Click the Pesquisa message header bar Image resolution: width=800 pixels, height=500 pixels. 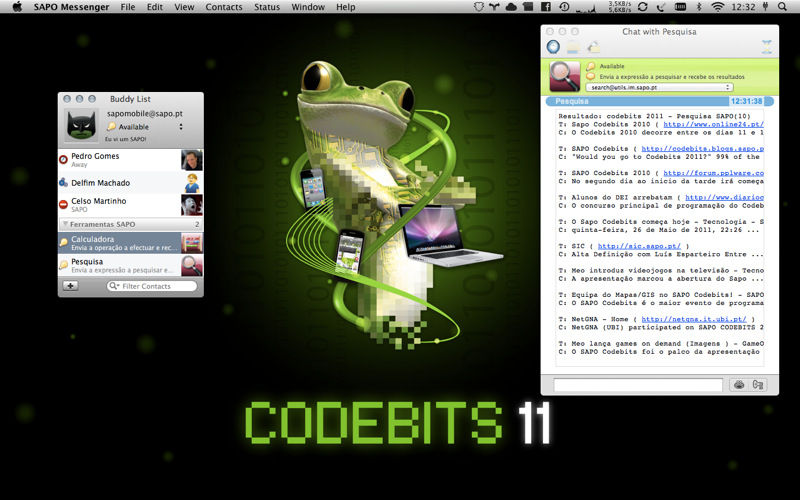[659, 101]
